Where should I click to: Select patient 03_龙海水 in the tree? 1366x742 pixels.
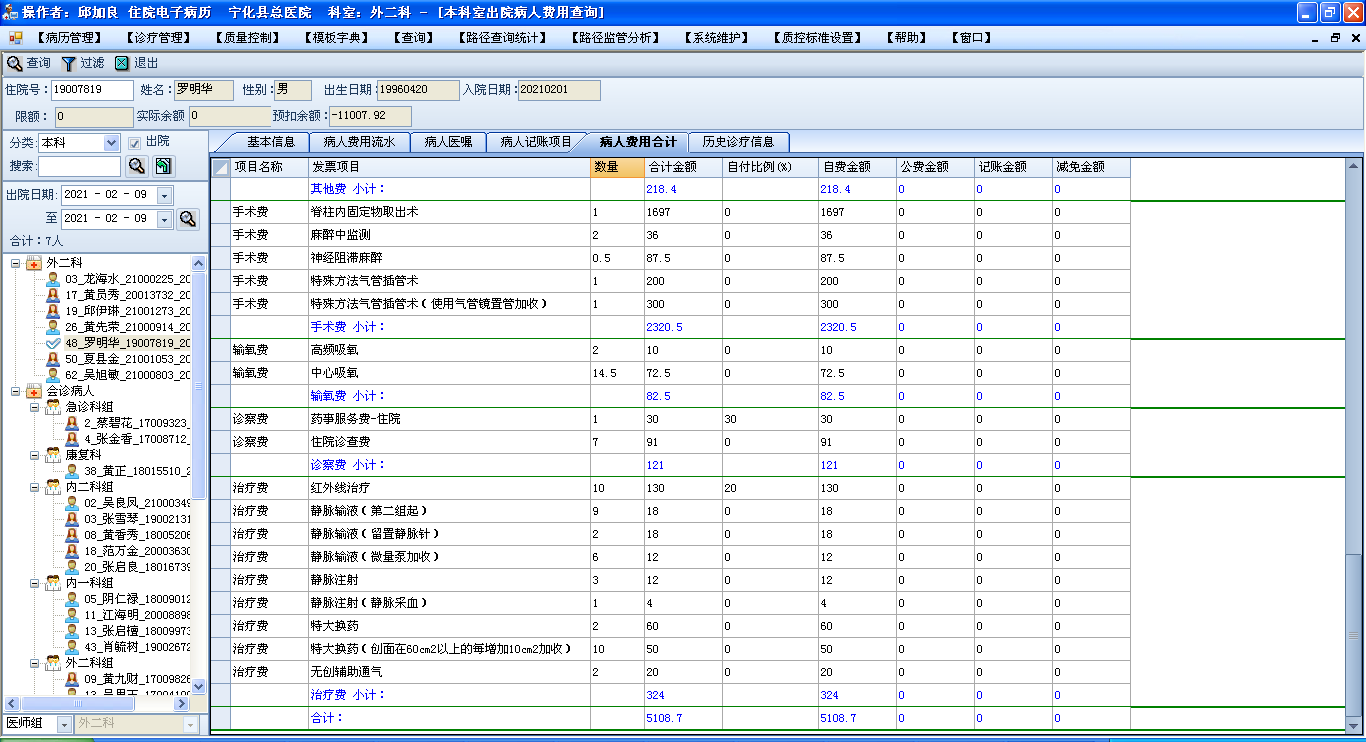click(127, 279)
